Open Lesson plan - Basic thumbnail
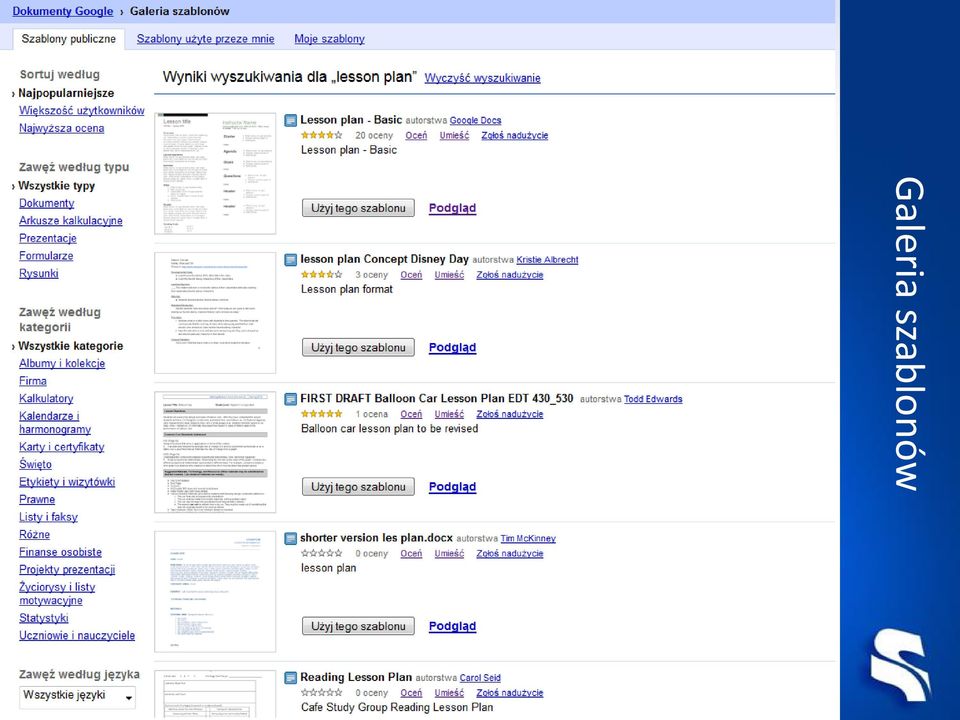The height and width of the screenshot is (720, 960). 215,173
